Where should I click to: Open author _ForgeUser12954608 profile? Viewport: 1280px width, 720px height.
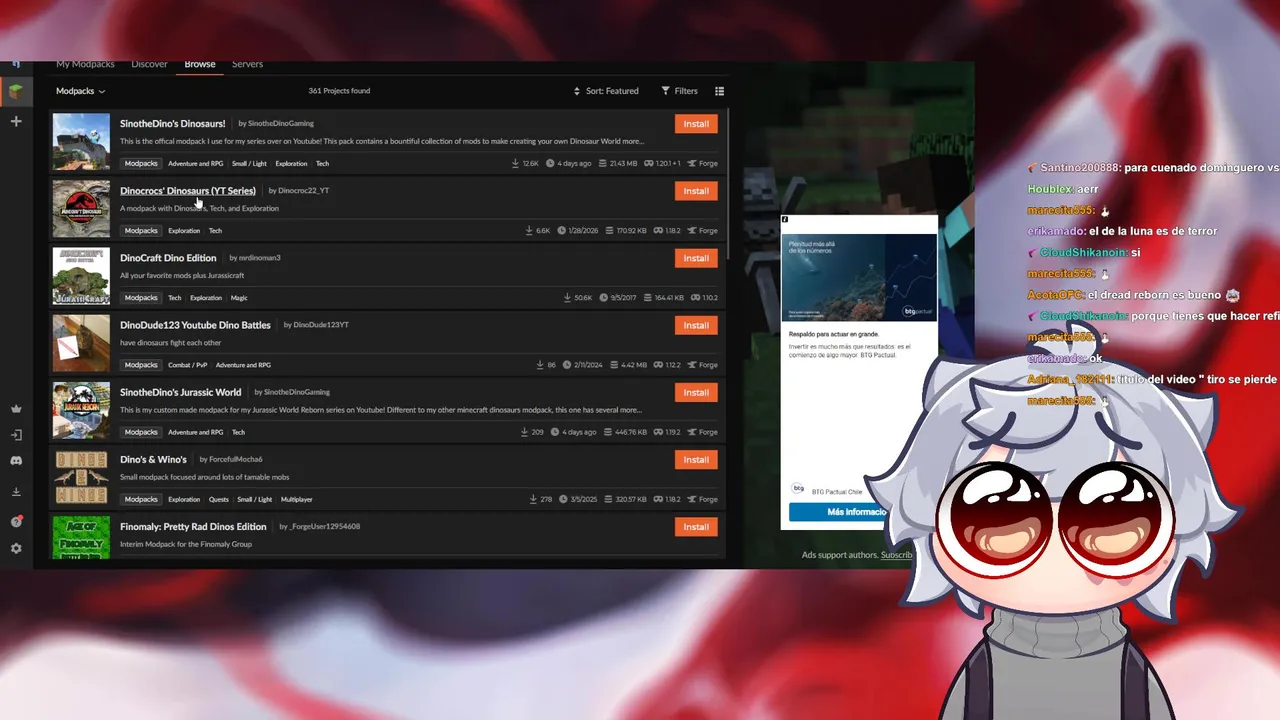click(x=324, y=527)
